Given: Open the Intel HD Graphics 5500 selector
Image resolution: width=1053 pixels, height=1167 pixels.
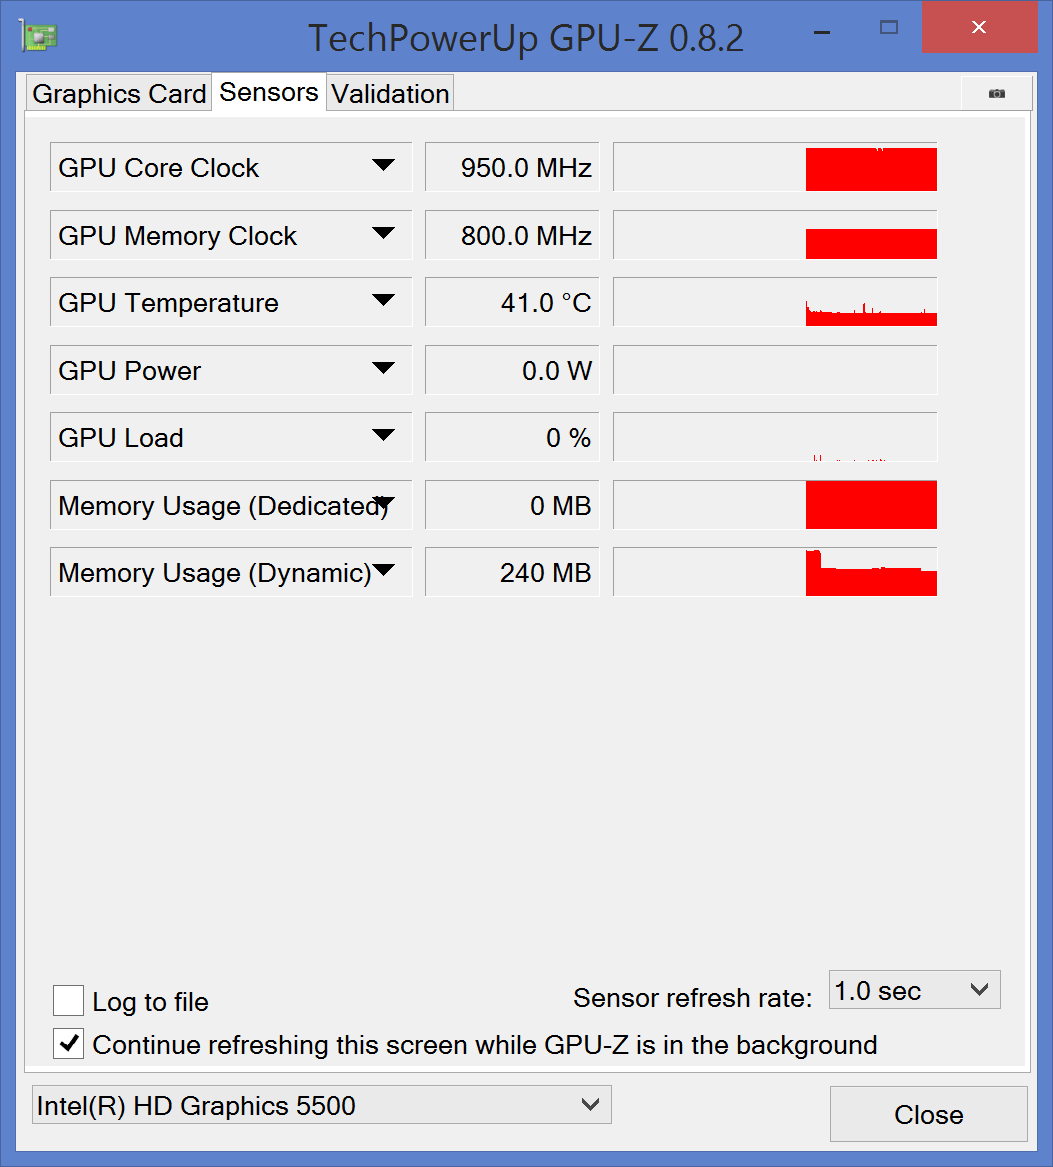Looking at the screenshot, I should click(x=321, y=1104).
